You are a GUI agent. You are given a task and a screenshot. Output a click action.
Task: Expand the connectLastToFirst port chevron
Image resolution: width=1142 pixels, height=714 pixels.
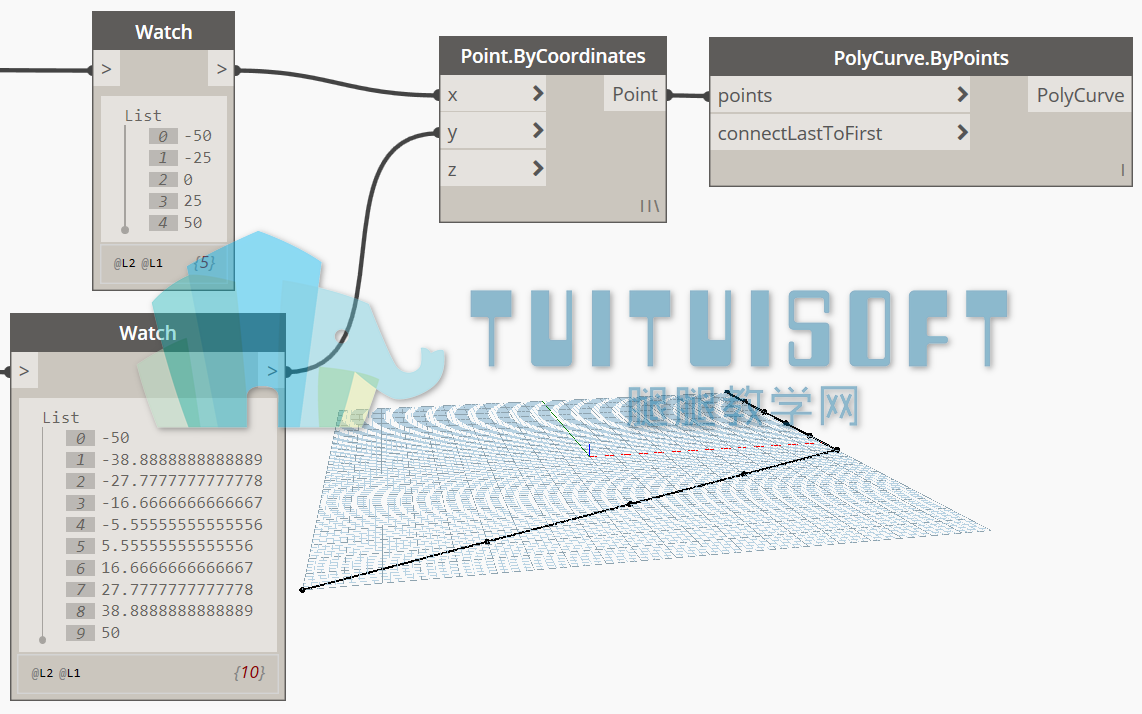tap(962, 132)
